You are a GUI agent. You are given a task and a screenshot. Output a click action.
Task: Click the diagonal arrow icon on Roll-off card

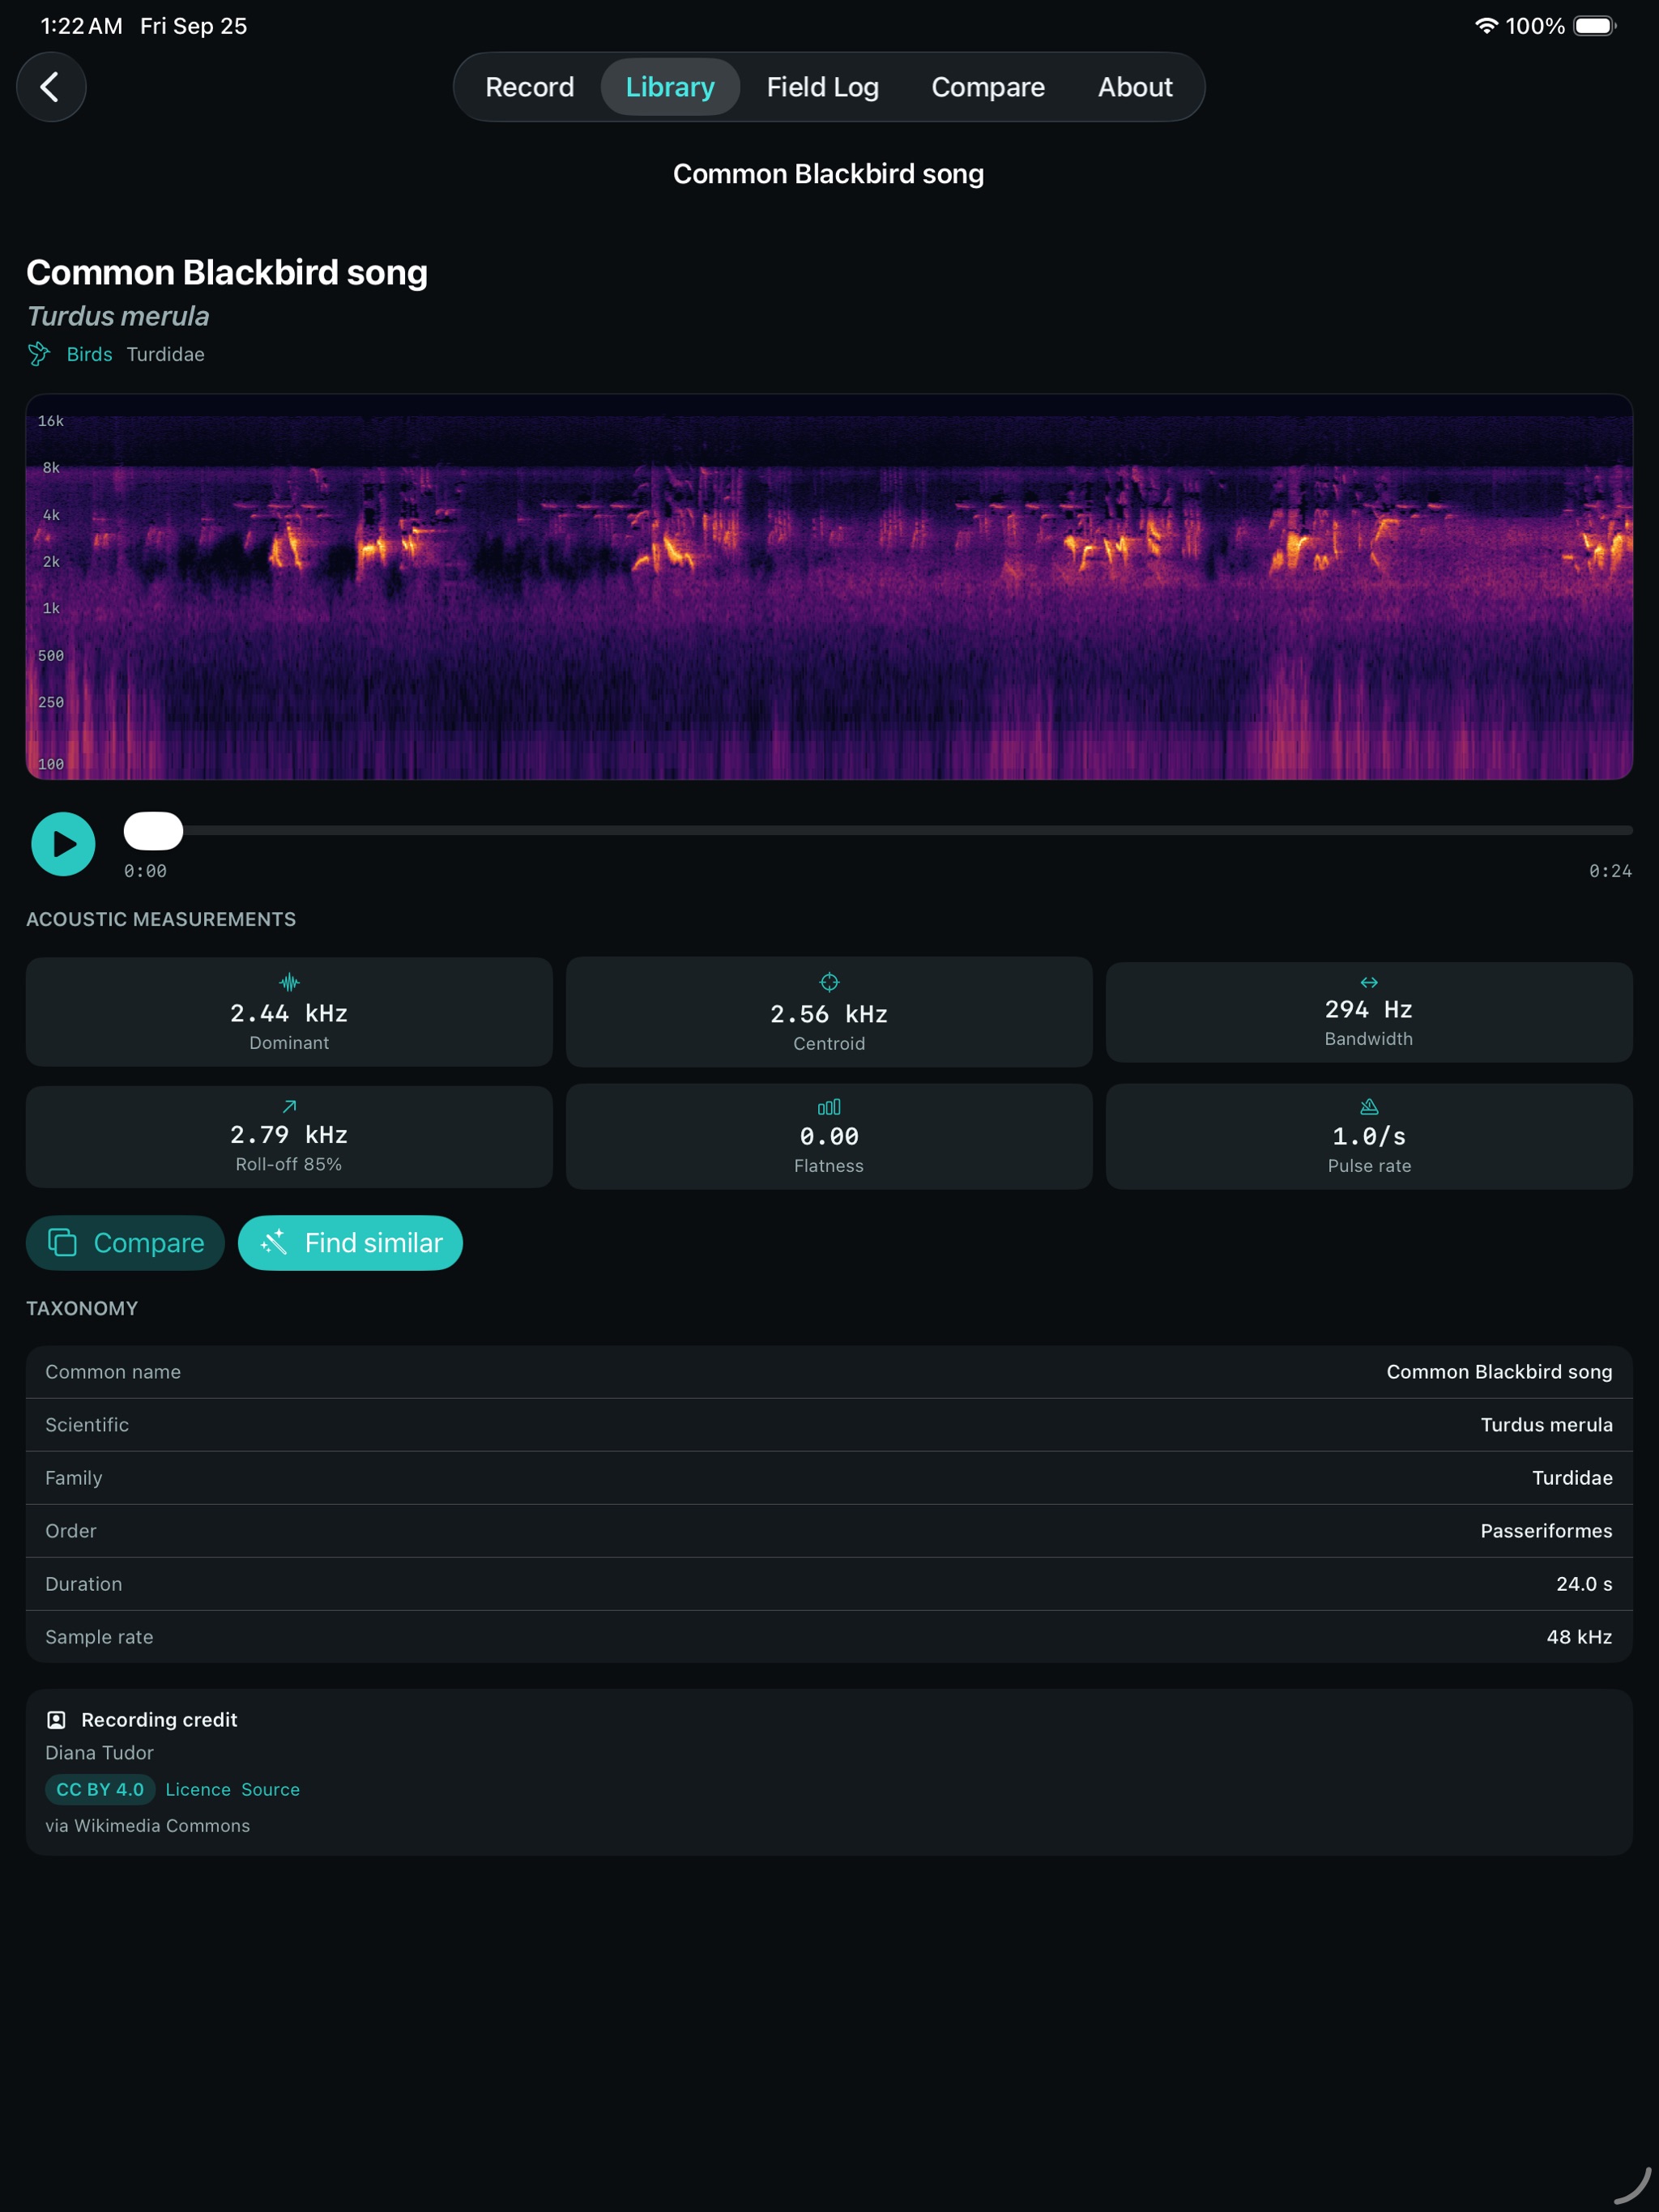(289, 1106)
